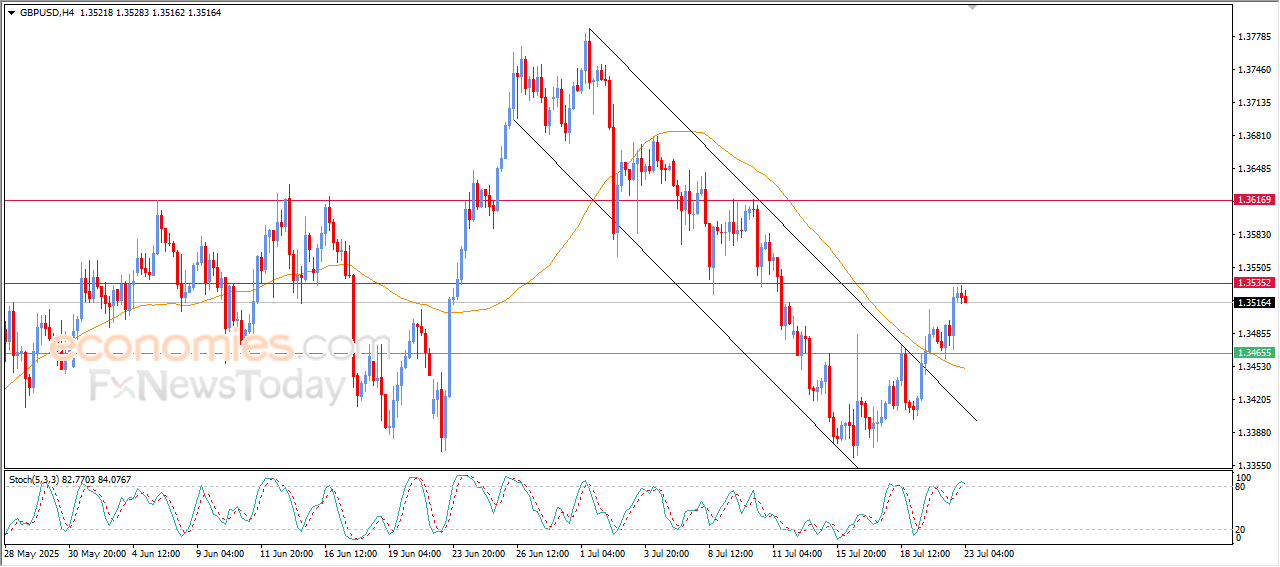Image resolution: width=1280 pixels, height=567 pixels.
Task: Click the 1.33550 price axis label
Action: click(x=1254, y=466)
